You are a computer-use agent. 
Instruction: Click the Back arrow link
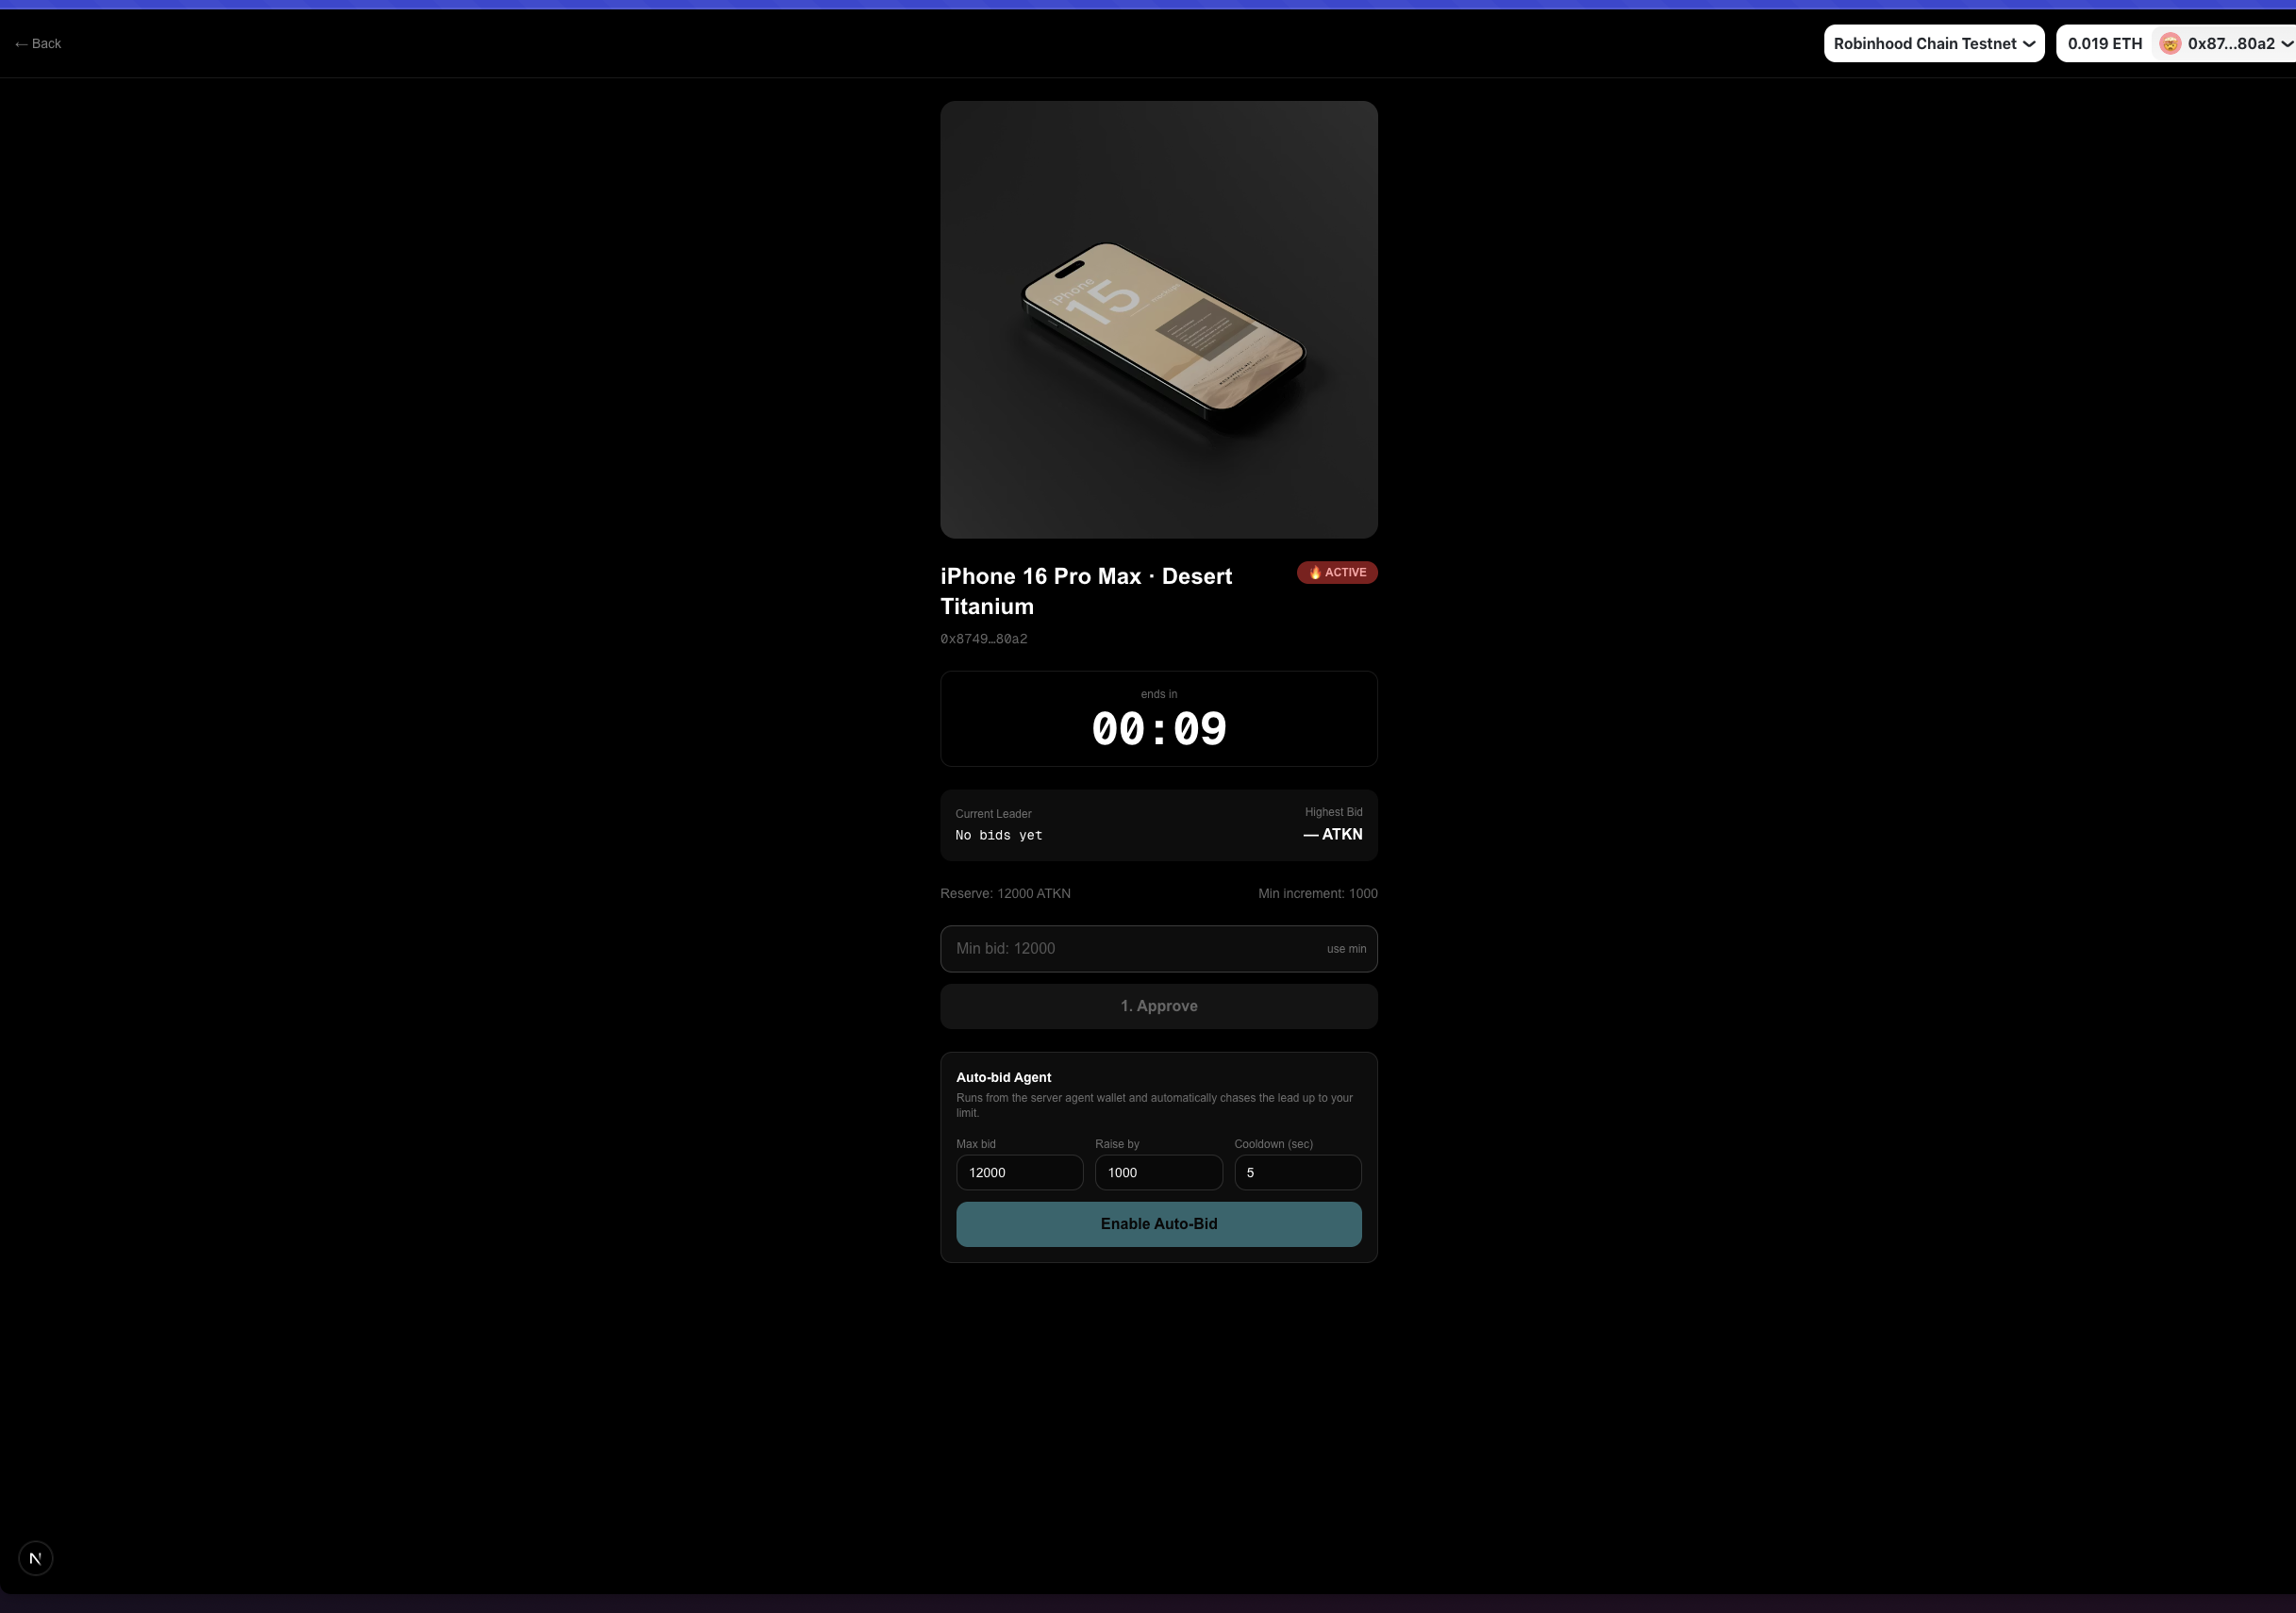coord(38,44)
